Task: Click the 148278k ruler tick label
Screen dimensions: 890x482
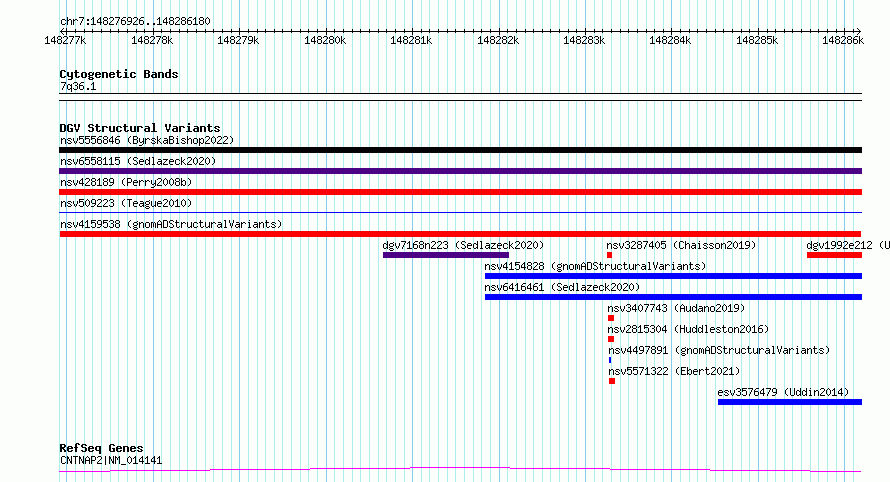Action: point(152,40)
